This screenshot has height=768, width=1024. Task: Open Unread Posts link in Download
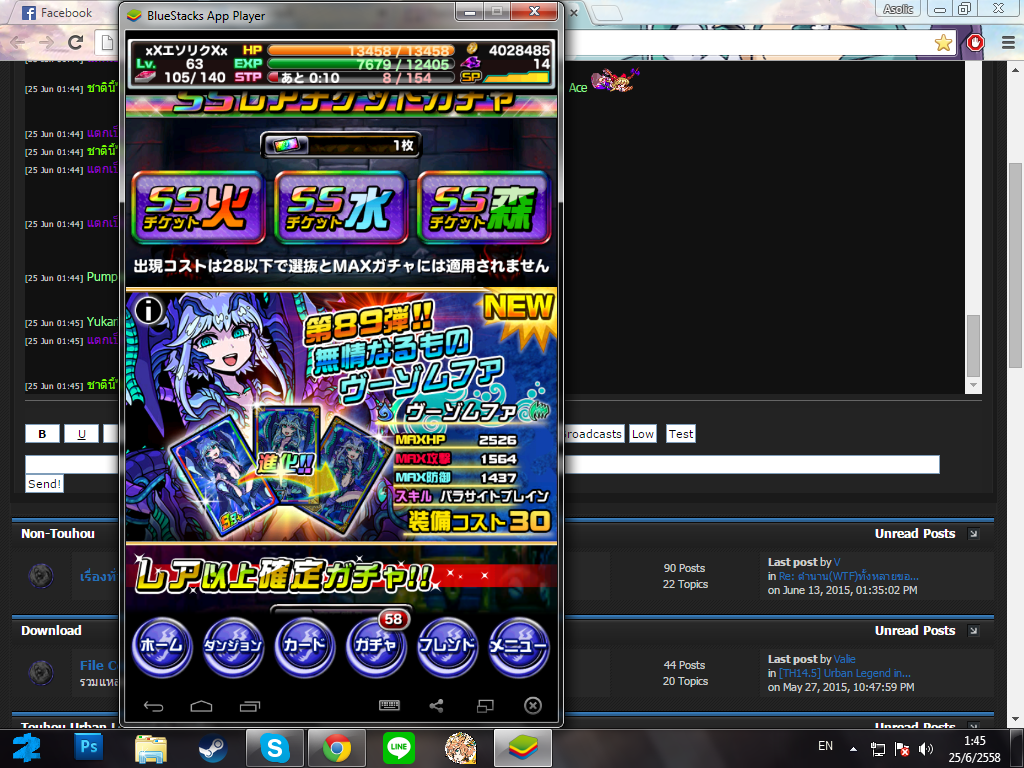point(915,630)
